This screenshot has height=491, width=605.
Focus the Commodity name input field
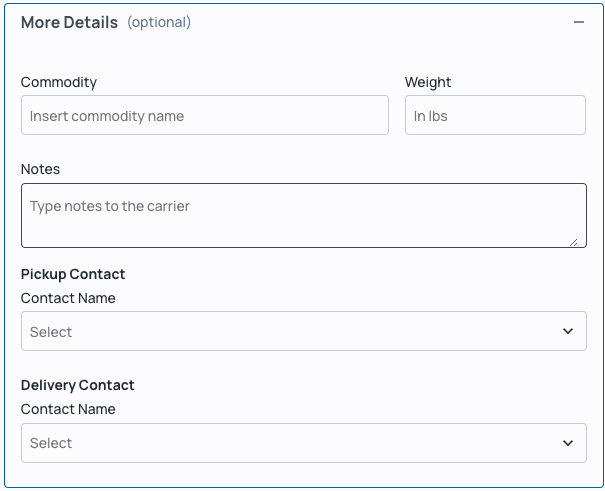(x=204, y=116)
